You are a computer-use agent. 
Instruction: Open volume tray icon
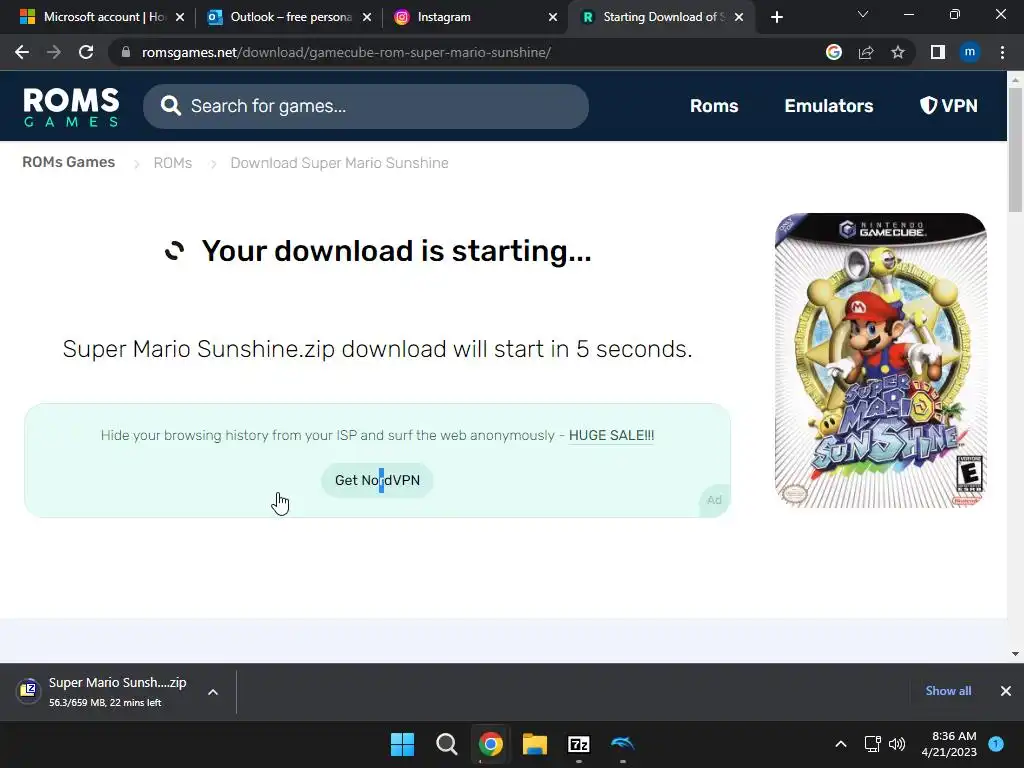coord(897,744)
